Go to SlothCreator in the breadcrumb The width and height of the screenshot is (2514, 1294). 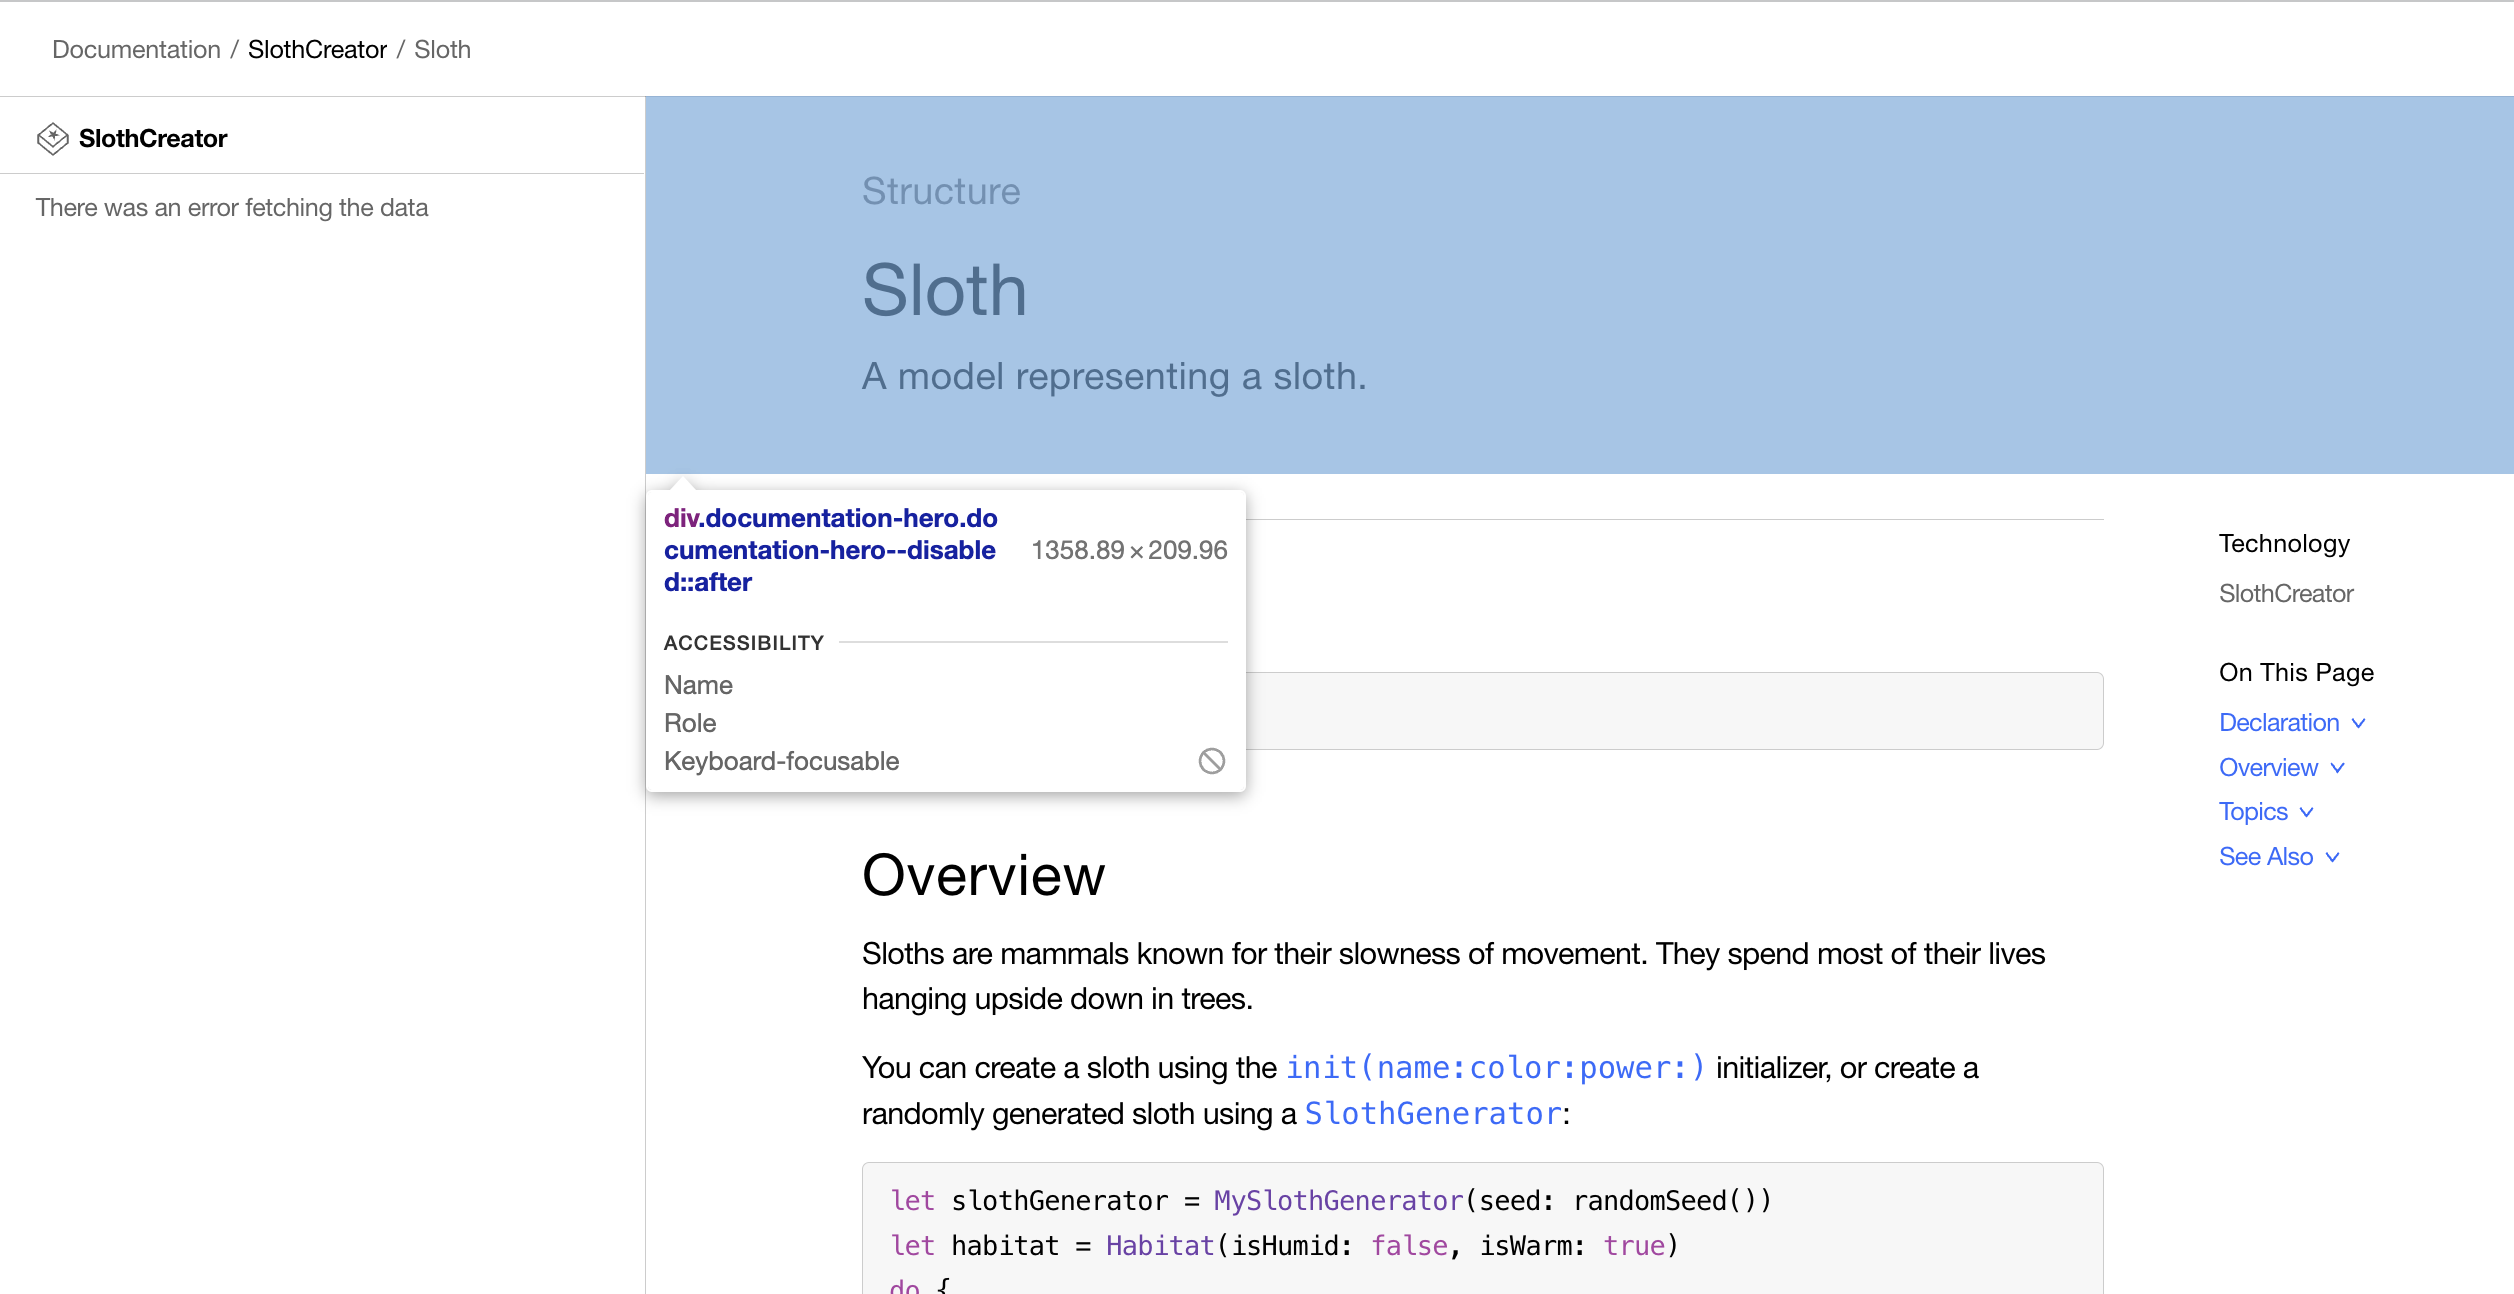317,50
